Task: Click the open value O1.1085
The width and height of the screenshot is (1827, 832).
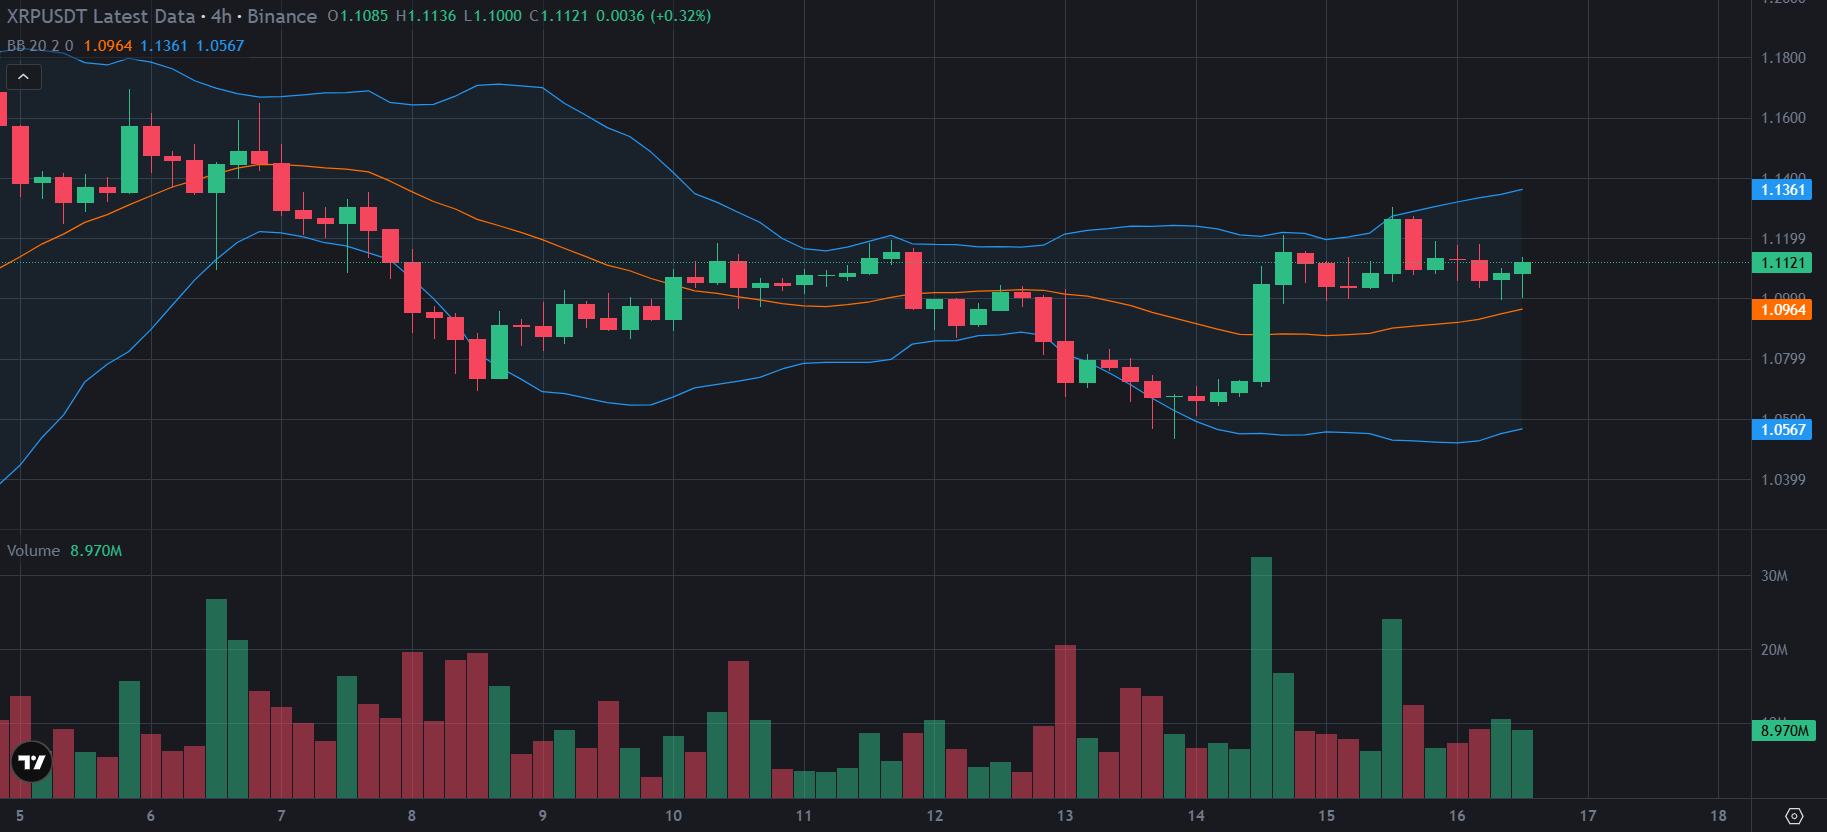Action: (358, 16)
